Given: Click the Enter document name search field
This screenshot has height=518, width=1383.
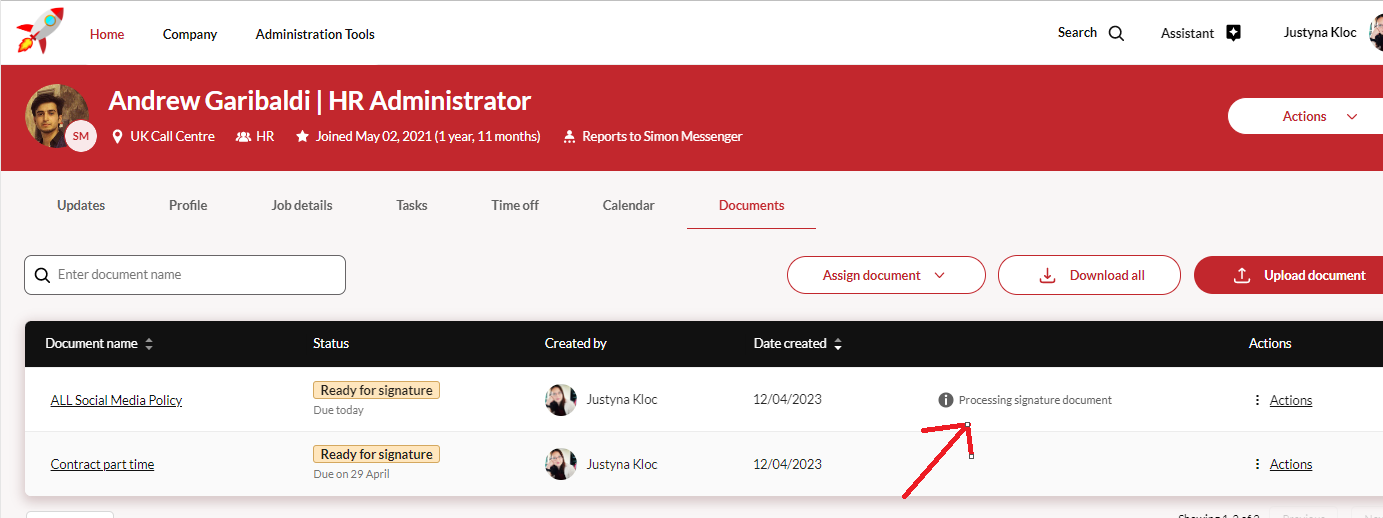Looking at the screenshot, I should coord(195,274).
